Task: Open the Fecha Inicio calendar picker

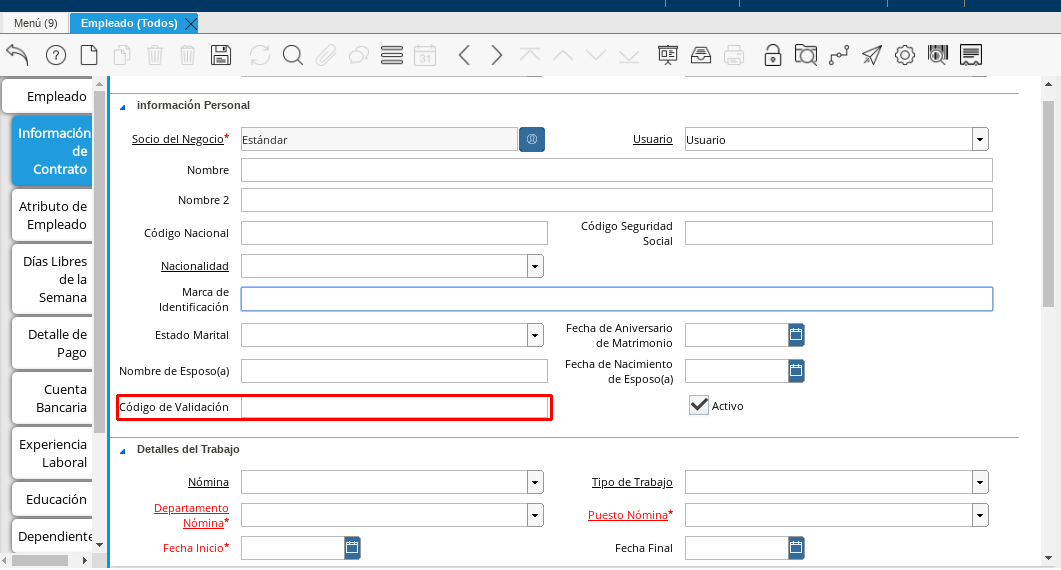Action: pyautogui.click(x=352, y=547)
